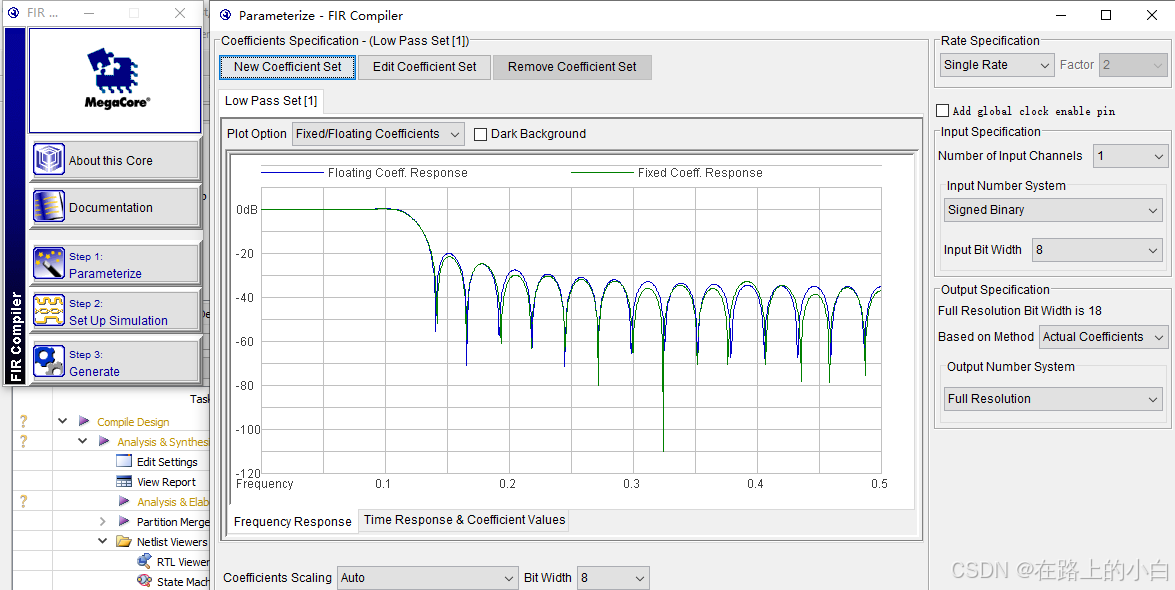The height and width of the screenshot is (590, 1175).
Task: Click question mark beside Analysis & Elaboration
Action: click(x=24, y=502)
